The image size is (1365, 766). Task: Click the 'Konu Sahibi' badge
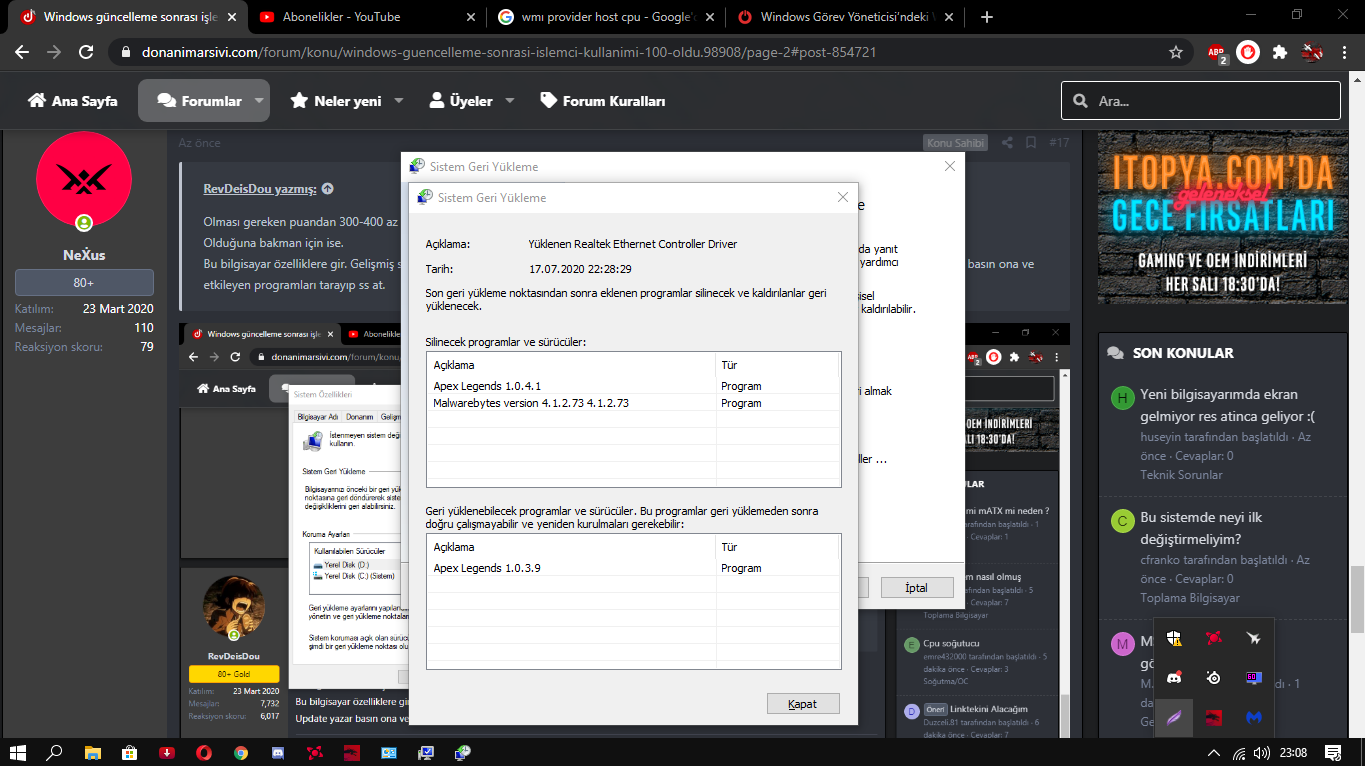(955, 143)
